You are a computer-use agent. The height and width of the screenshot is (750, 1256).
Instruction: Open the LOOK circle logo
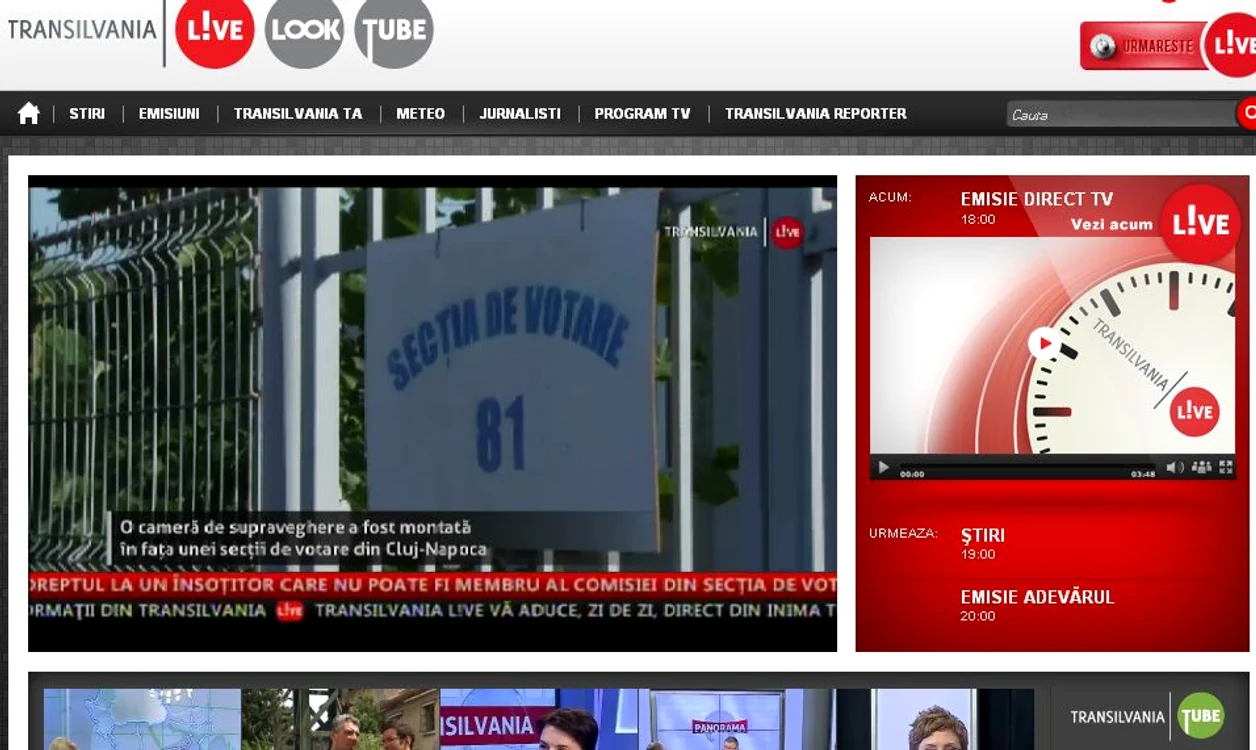pos(304,29)
